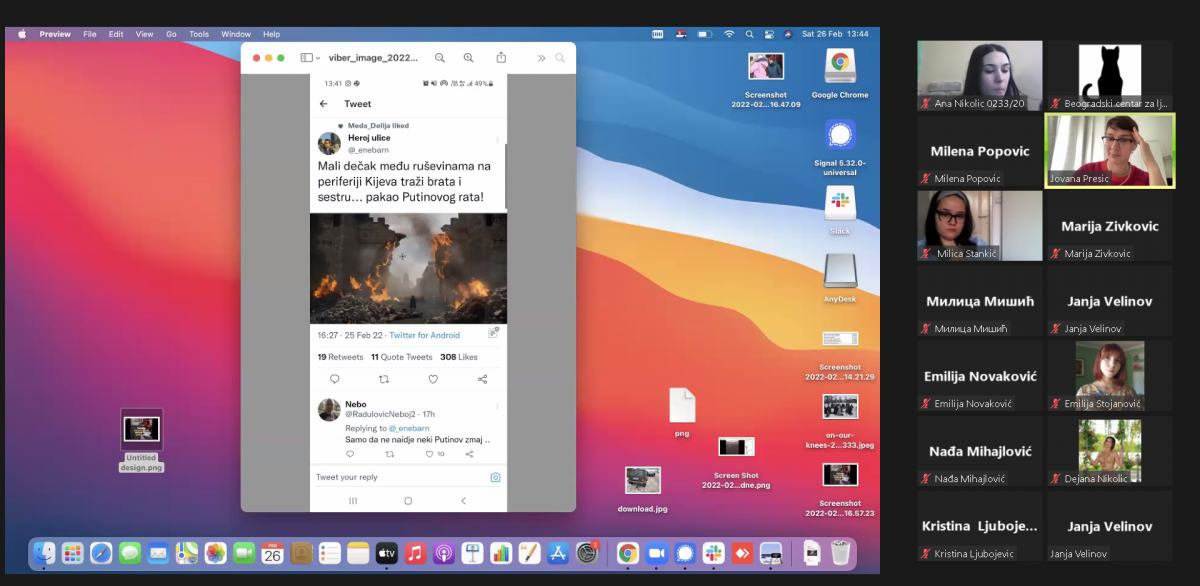Open Photos from the Dock
Screen dimensions: 1200x586
click(216, 553)
